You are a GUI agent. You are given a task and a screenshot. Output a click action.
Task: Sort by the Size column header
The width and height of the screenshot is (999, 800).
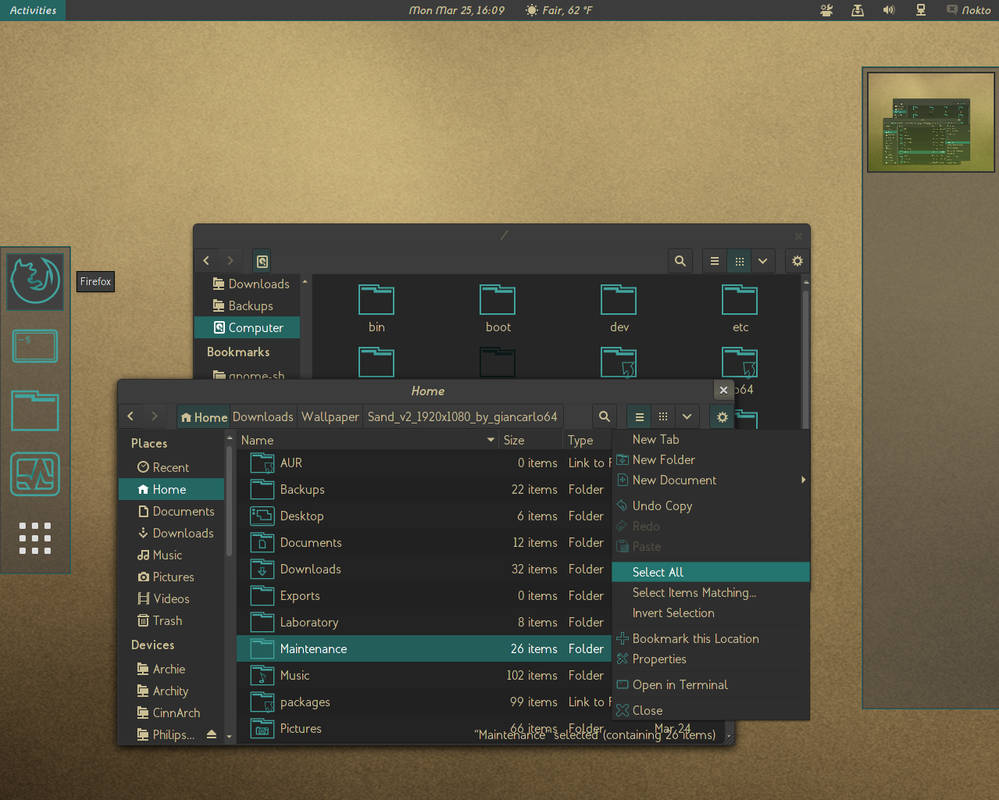coord(530,440)
